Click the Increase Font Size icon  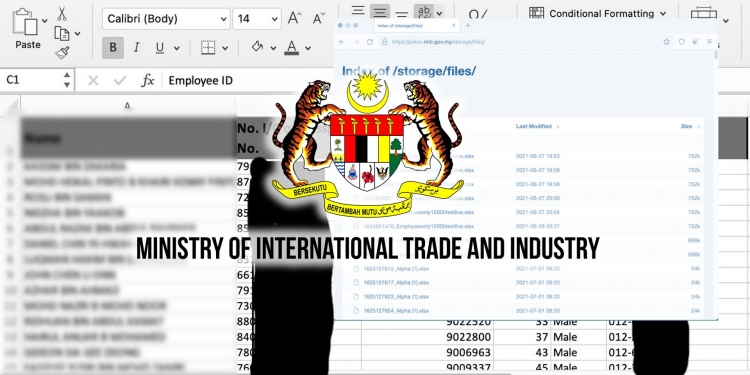coord(294,19)
